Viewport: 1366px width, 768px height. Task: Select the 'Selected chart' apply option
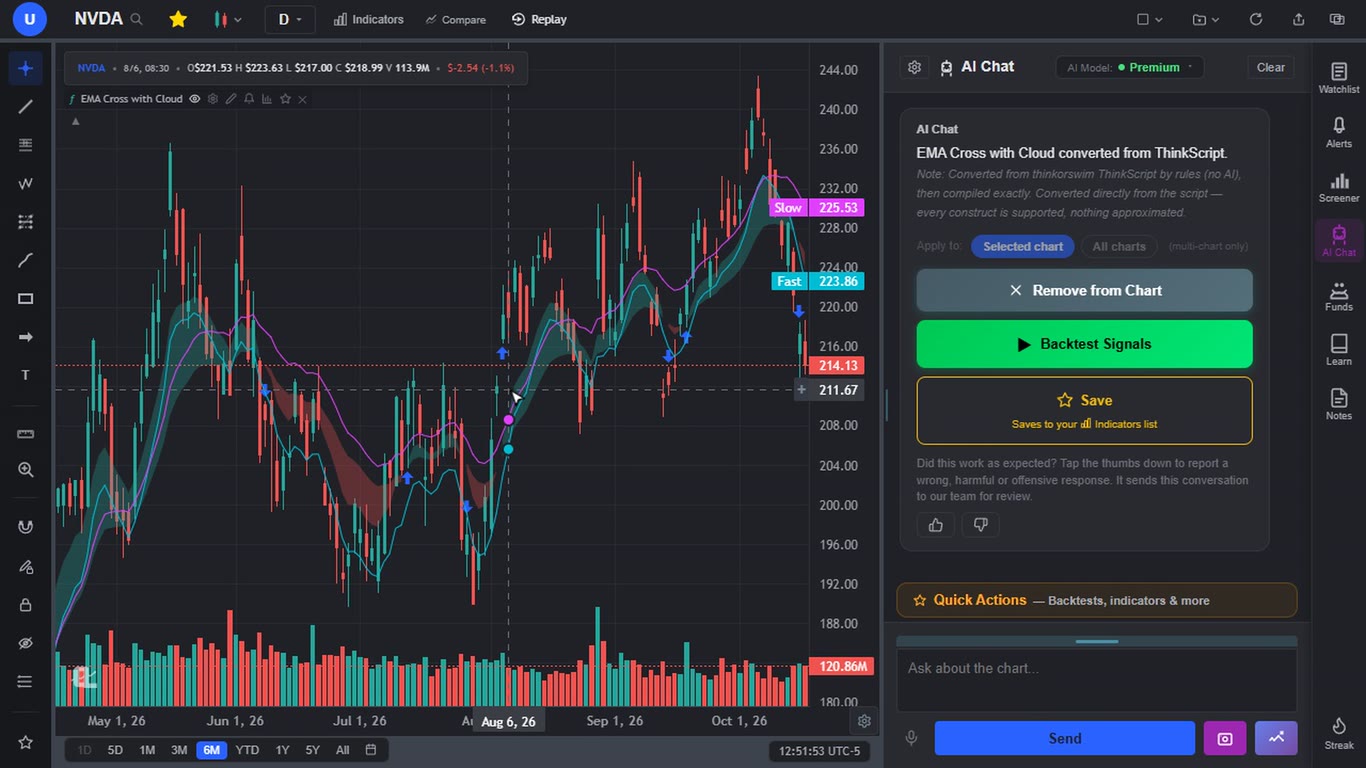pyautogui.click(x=1023, y=247)
